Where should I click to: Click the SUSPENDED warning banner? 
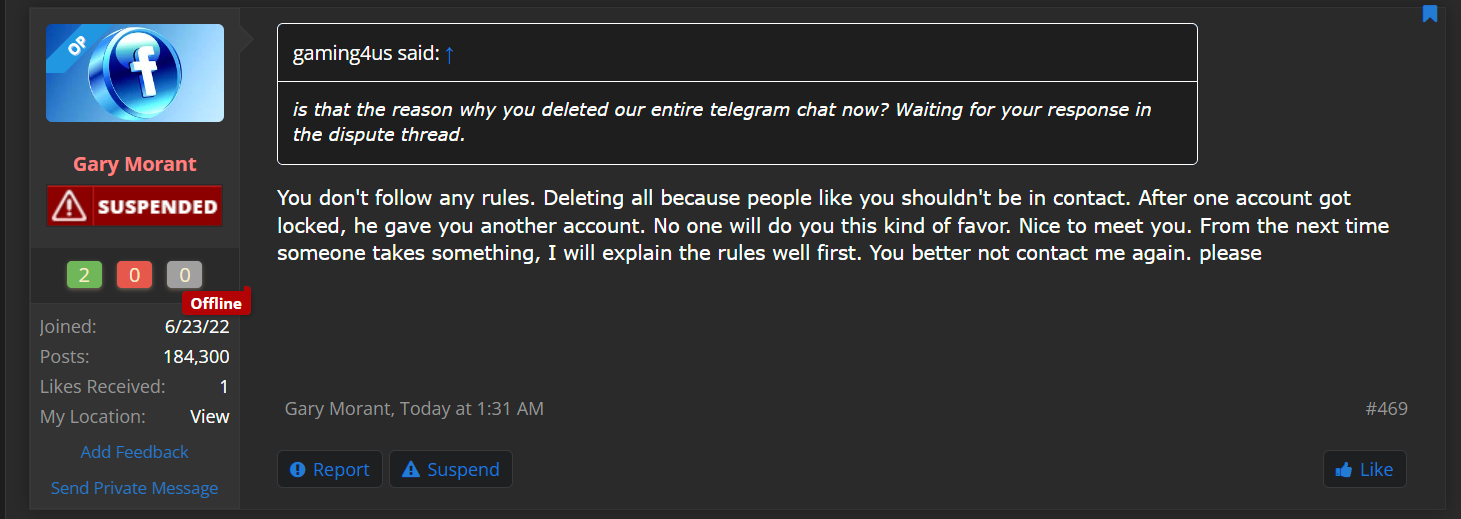tap(135, 206)
